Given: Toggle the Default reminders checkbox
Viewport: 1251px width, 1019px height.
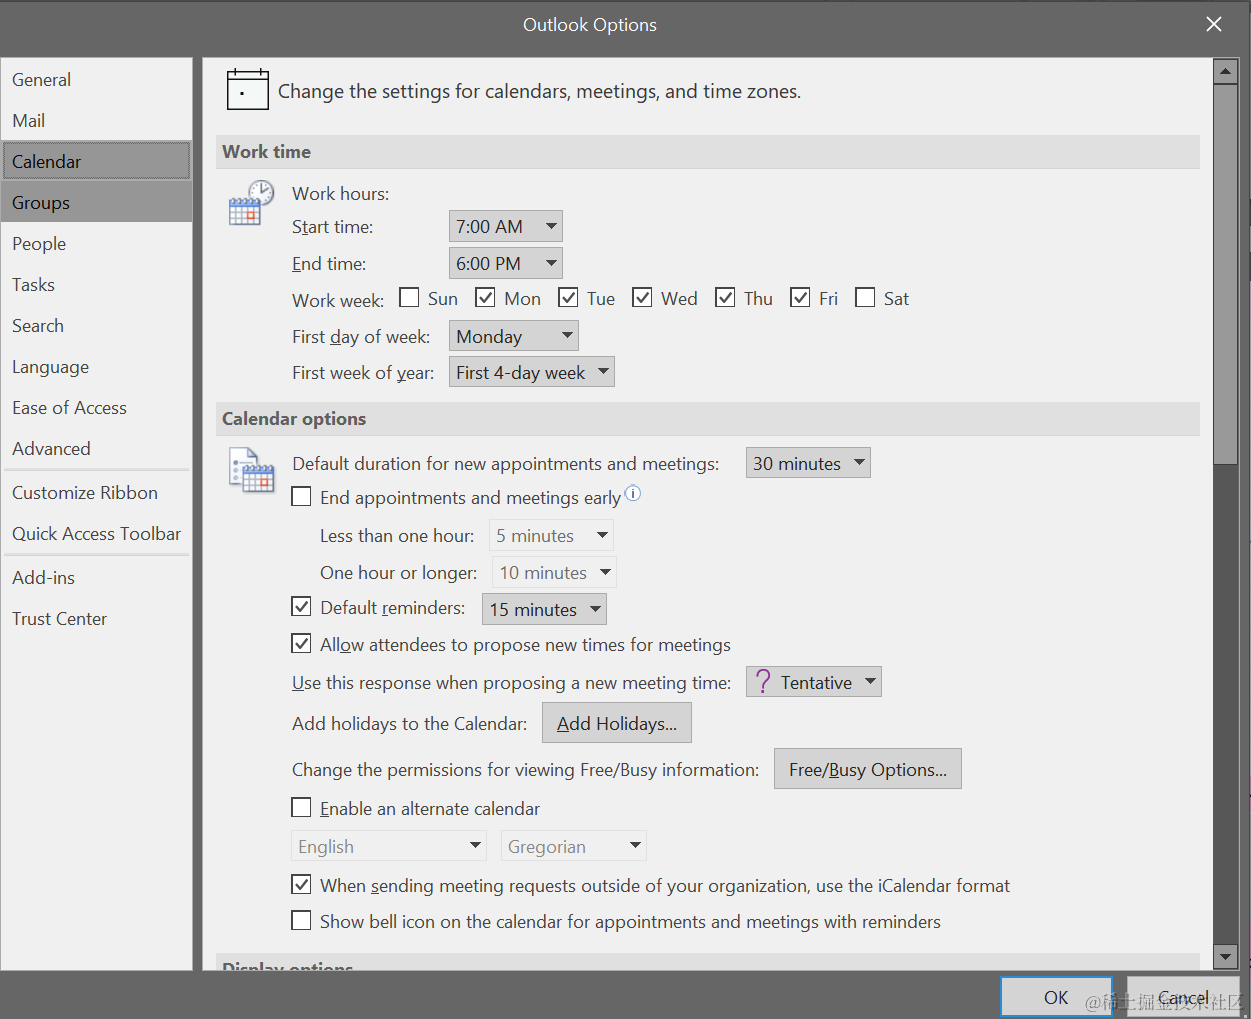Looking at the screenshot, I should (301, 606).
